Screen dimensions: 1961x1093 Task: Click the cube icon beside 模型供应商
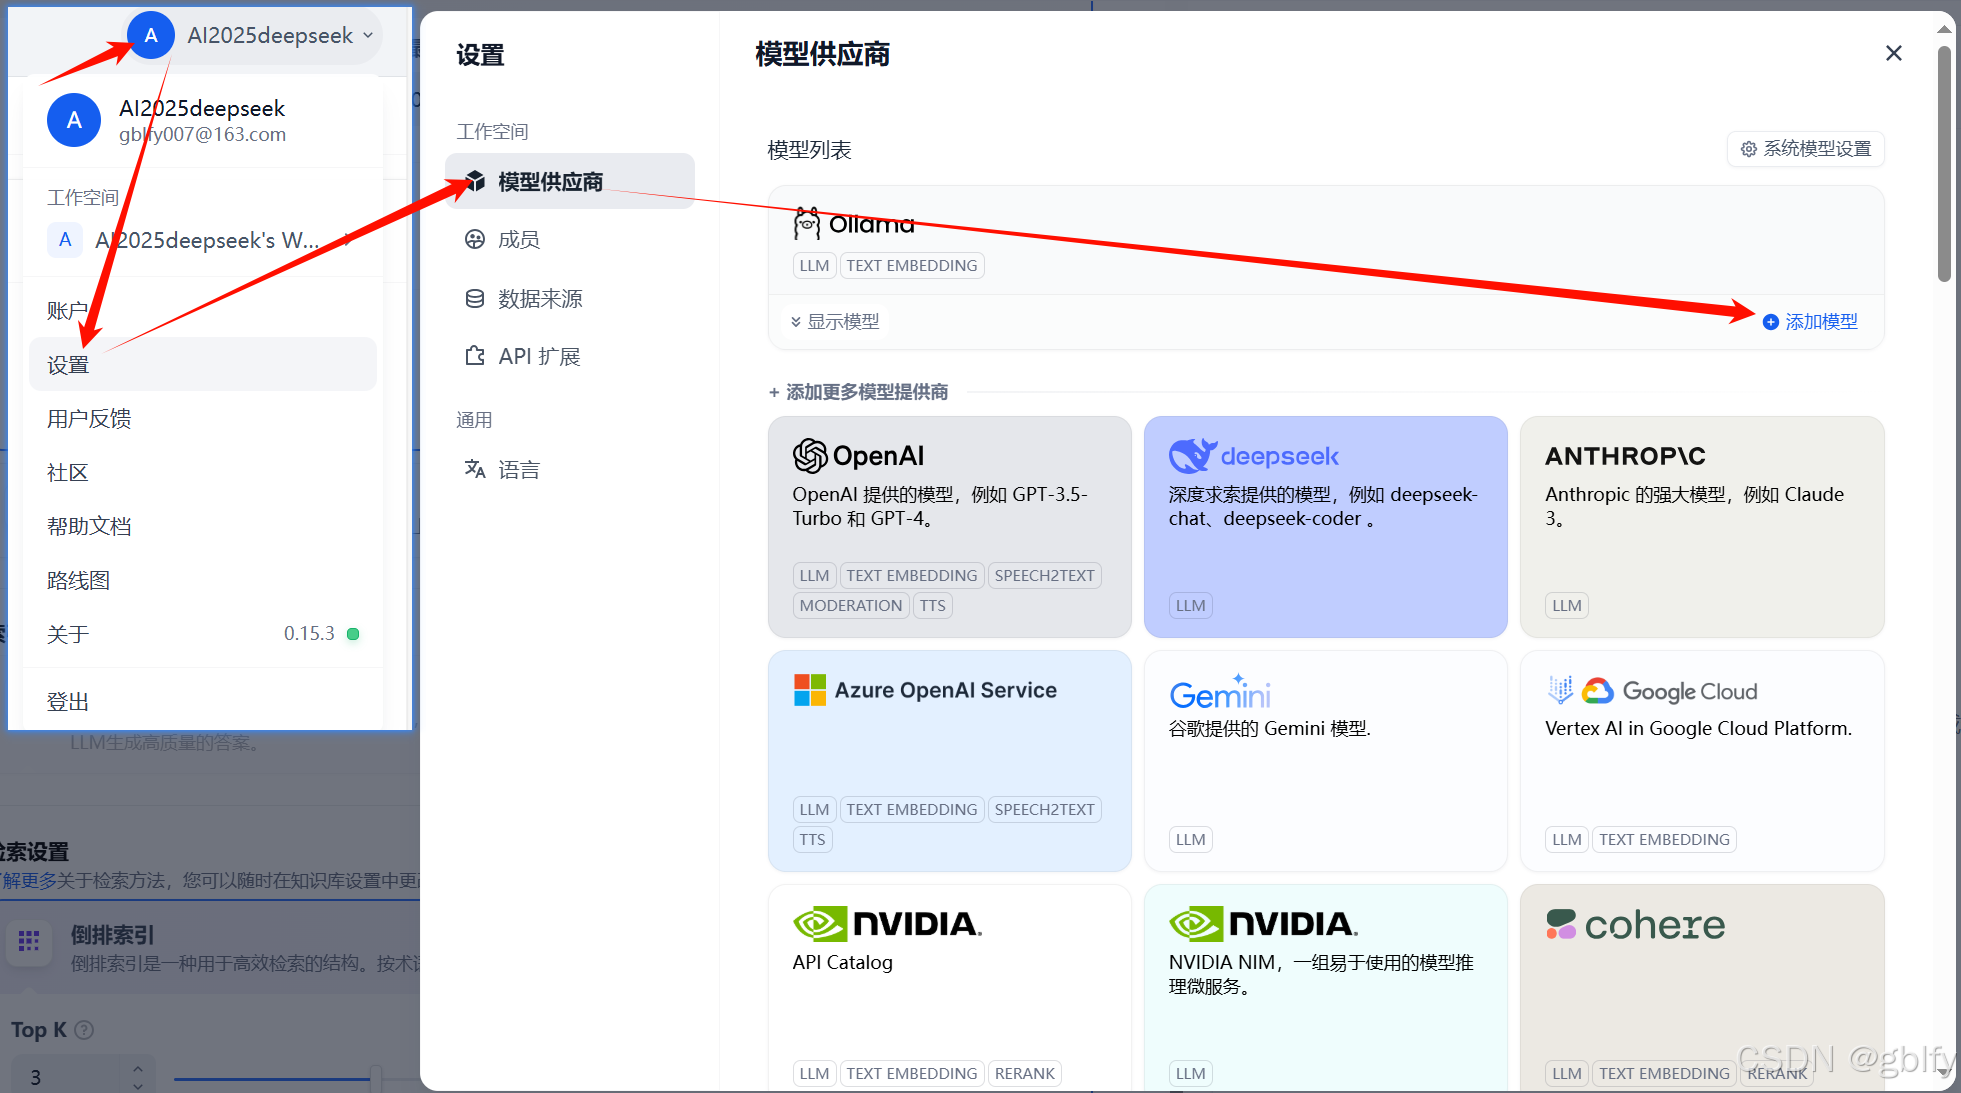tap(476, 181)
